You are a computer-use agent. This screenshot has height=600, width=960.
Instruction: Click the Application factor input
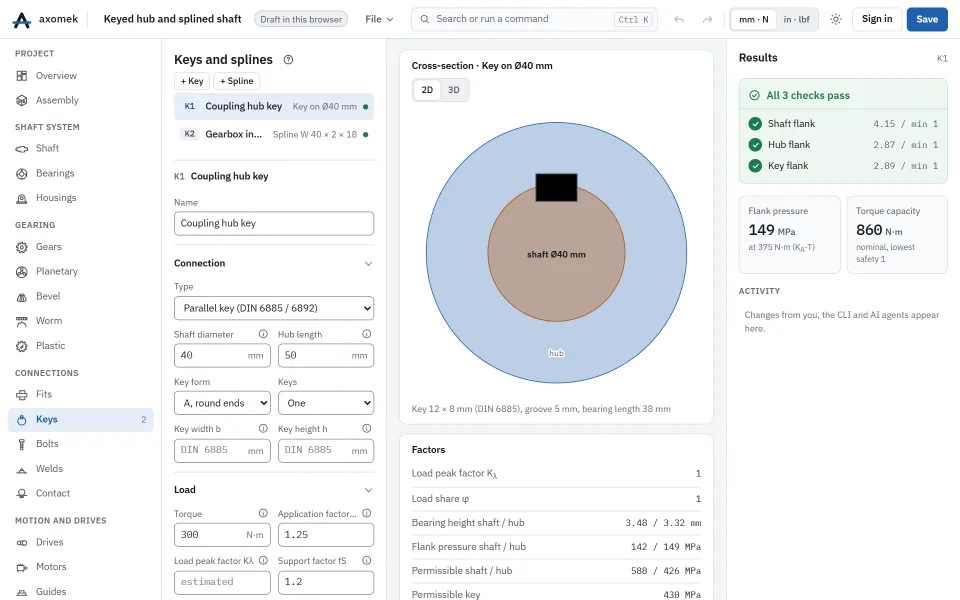click(x=326, y=535)
